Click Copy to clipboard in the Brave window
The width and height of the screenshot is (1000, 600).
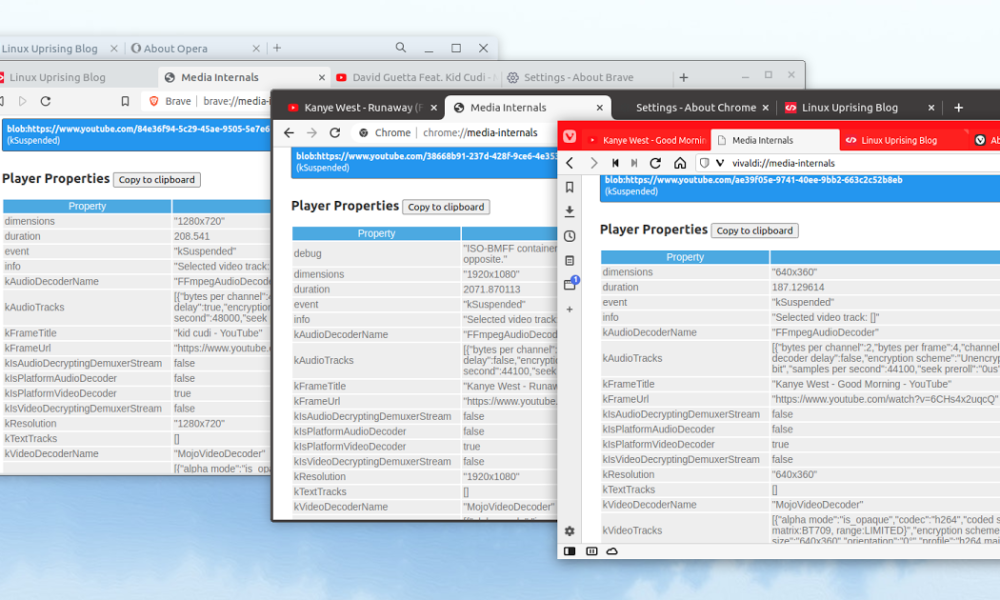coord(157,180)
